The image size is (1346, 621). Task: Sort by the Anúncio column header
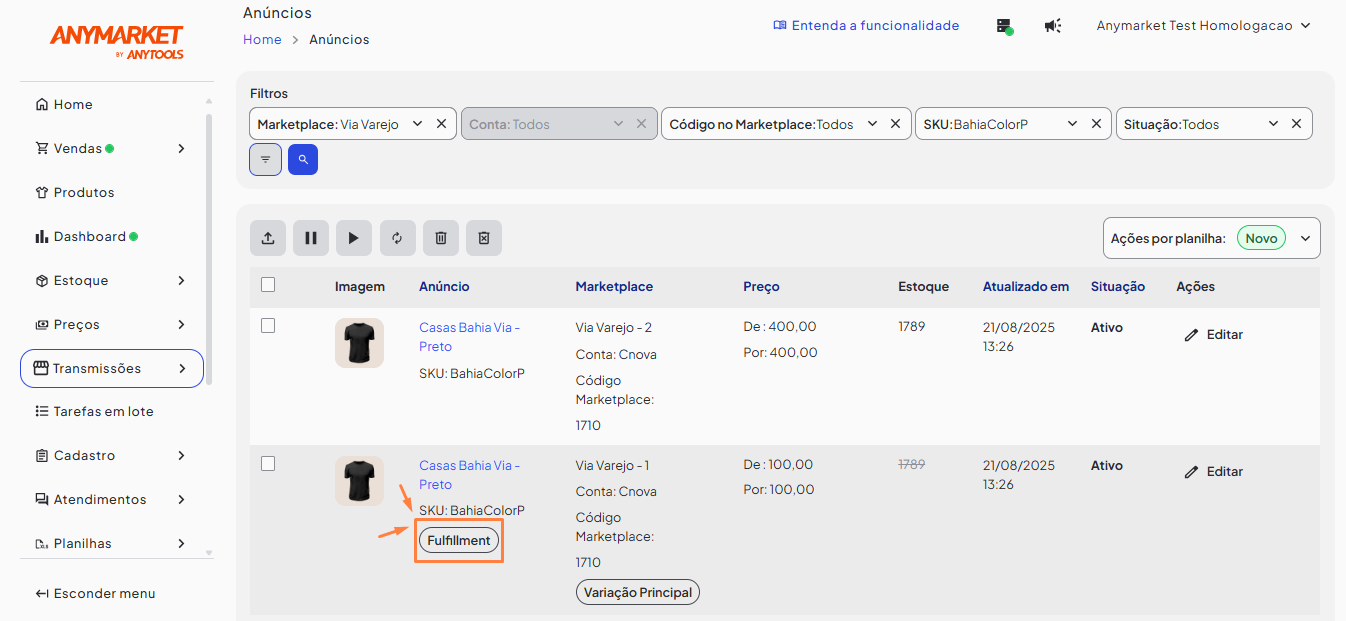coord(444,286)
